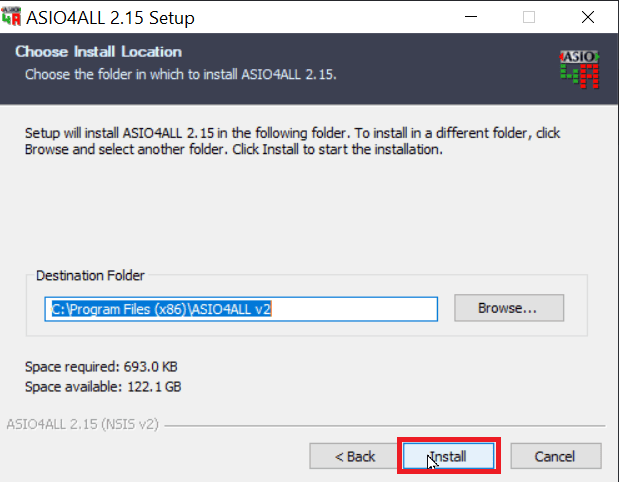Click the separator line beside NSIS branding
The width and height of the screenshot is (619, 482).
[x=385, y=426]
